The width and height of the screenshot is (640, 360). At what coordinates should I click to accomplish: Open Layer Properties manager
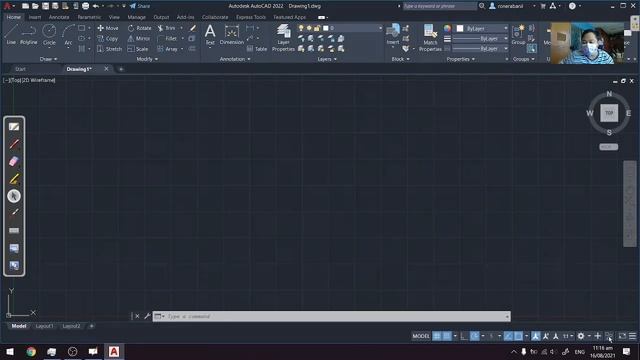[x=283, y=38]
